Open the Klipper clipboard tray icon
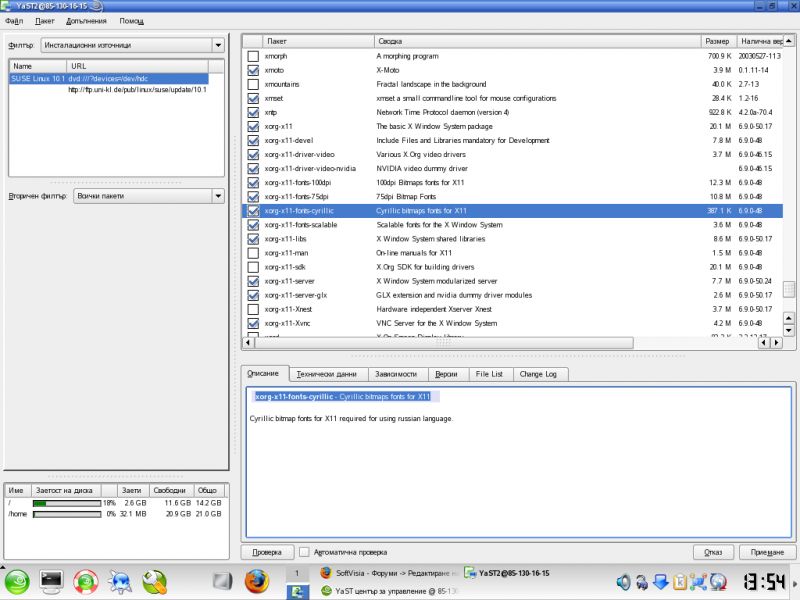Image resolution: width=800 pixels, height=600 pixels. pyautogui.click(x=680, y=582)
